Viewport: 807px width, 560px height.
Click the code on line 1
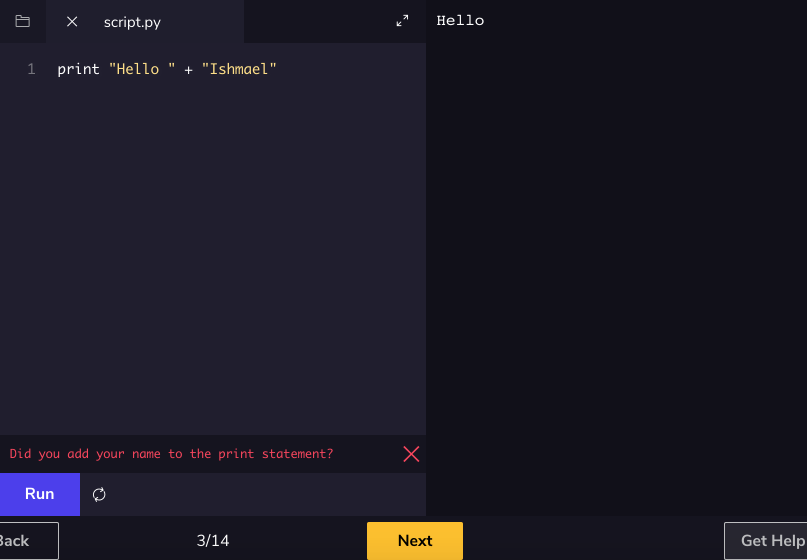click(167, 69)
